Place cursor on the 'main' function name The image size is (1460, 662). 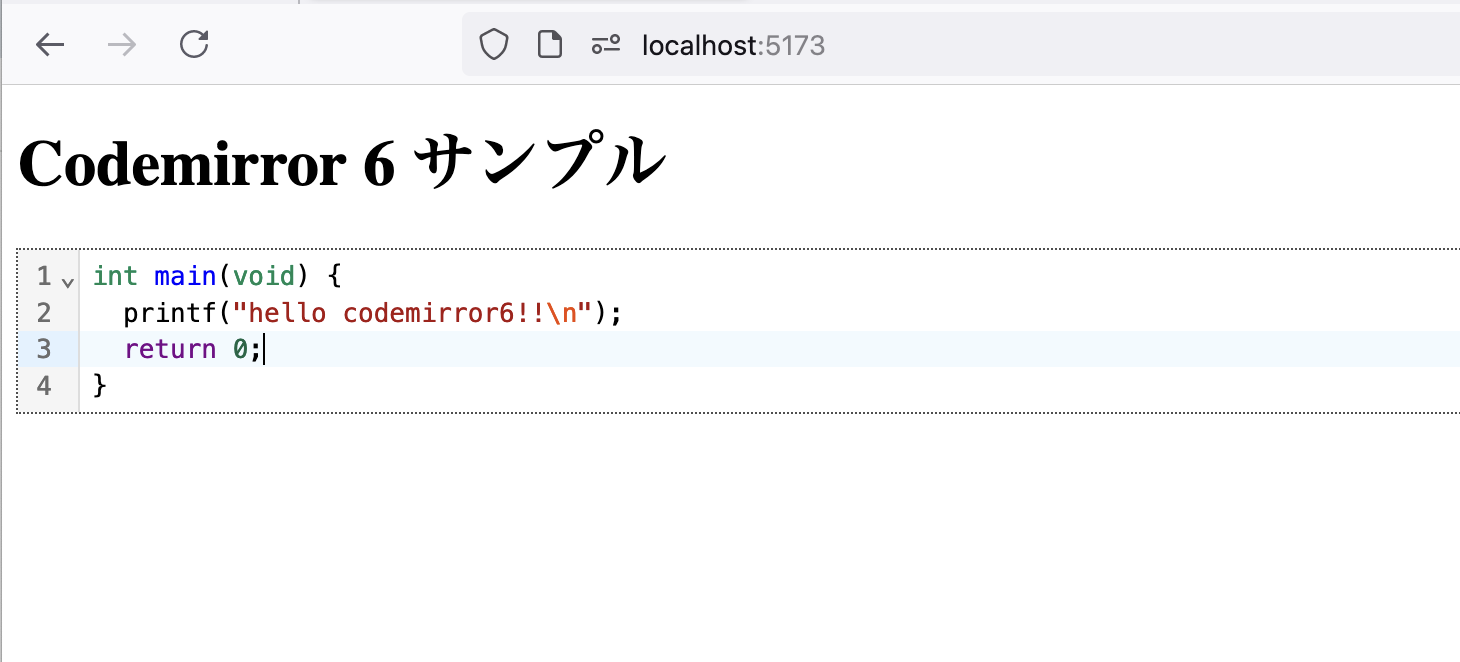click(x=185, y=276)
